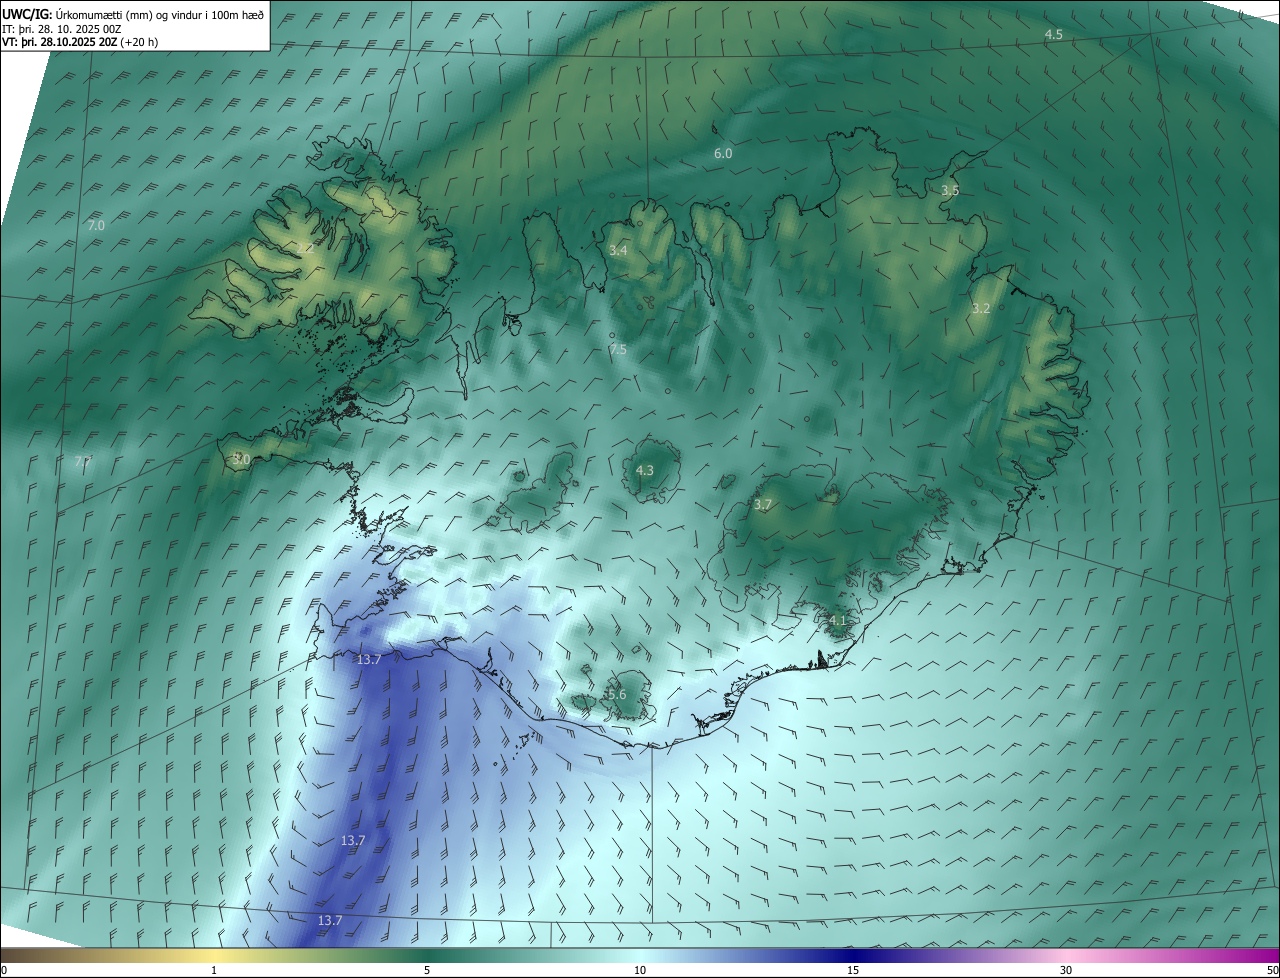Select the 6.0 value off the north coast
This screenshot has width=1280, height=978.
pos(723,154)
